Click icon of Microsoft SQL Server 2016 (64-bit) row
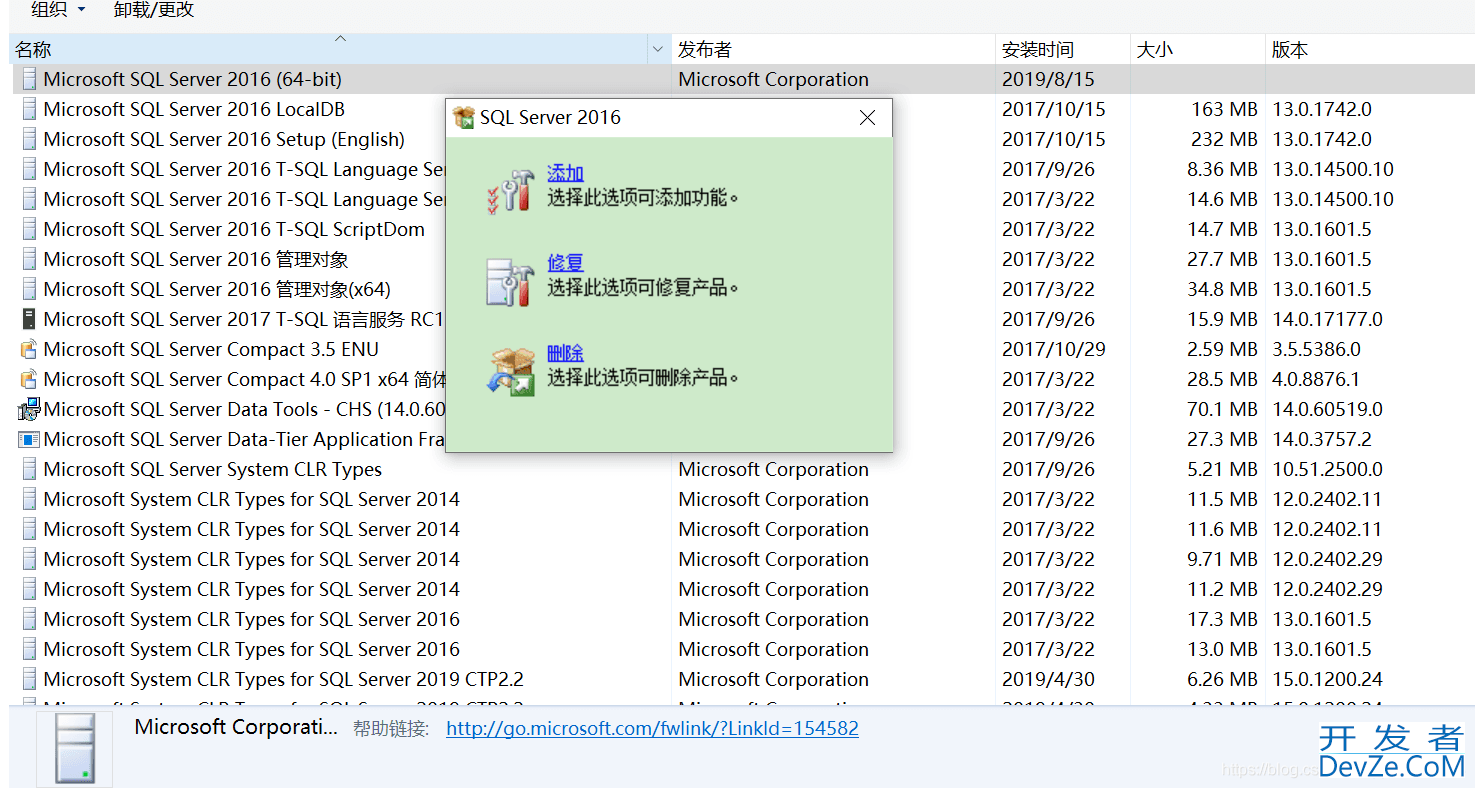The image size is (1475, 788). [29, 80]
